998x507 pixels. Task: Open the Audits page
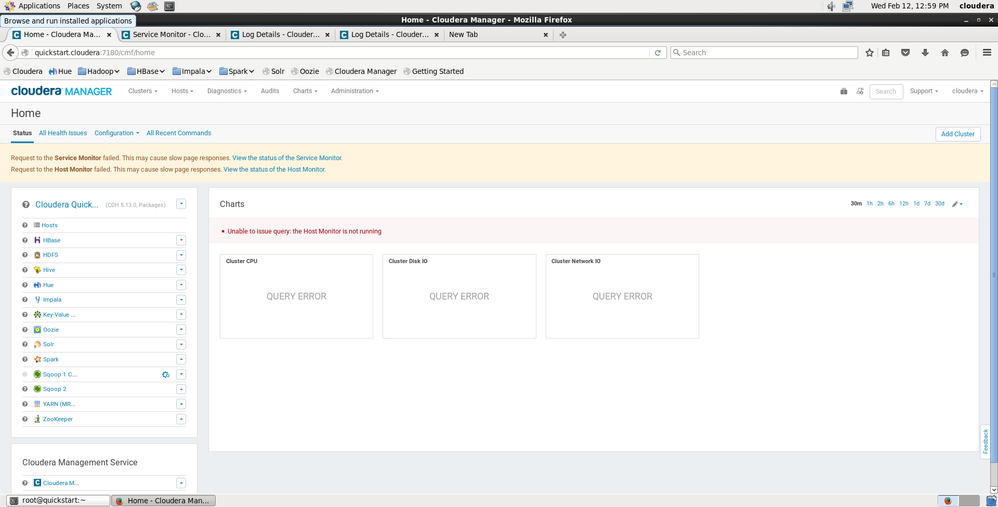click(x=270, y=91)
